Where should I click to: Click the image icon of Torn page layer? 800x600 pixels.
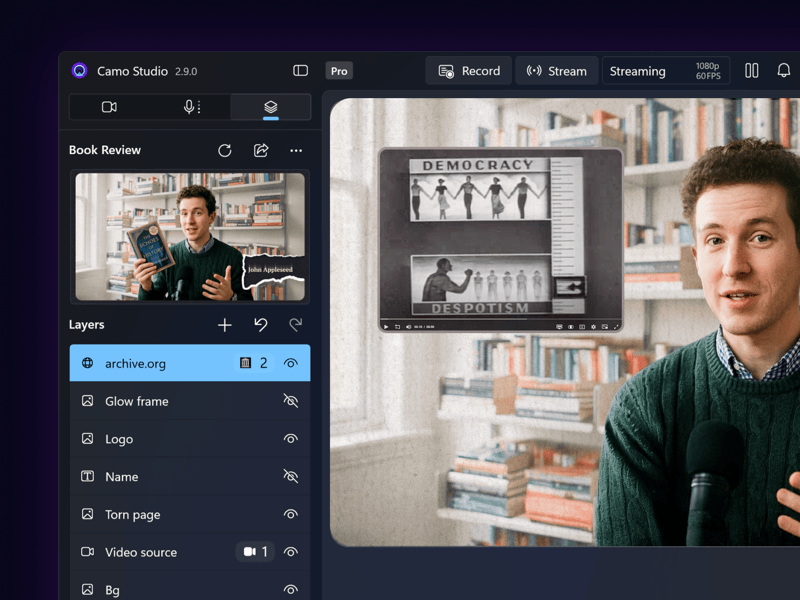(88, 514)
